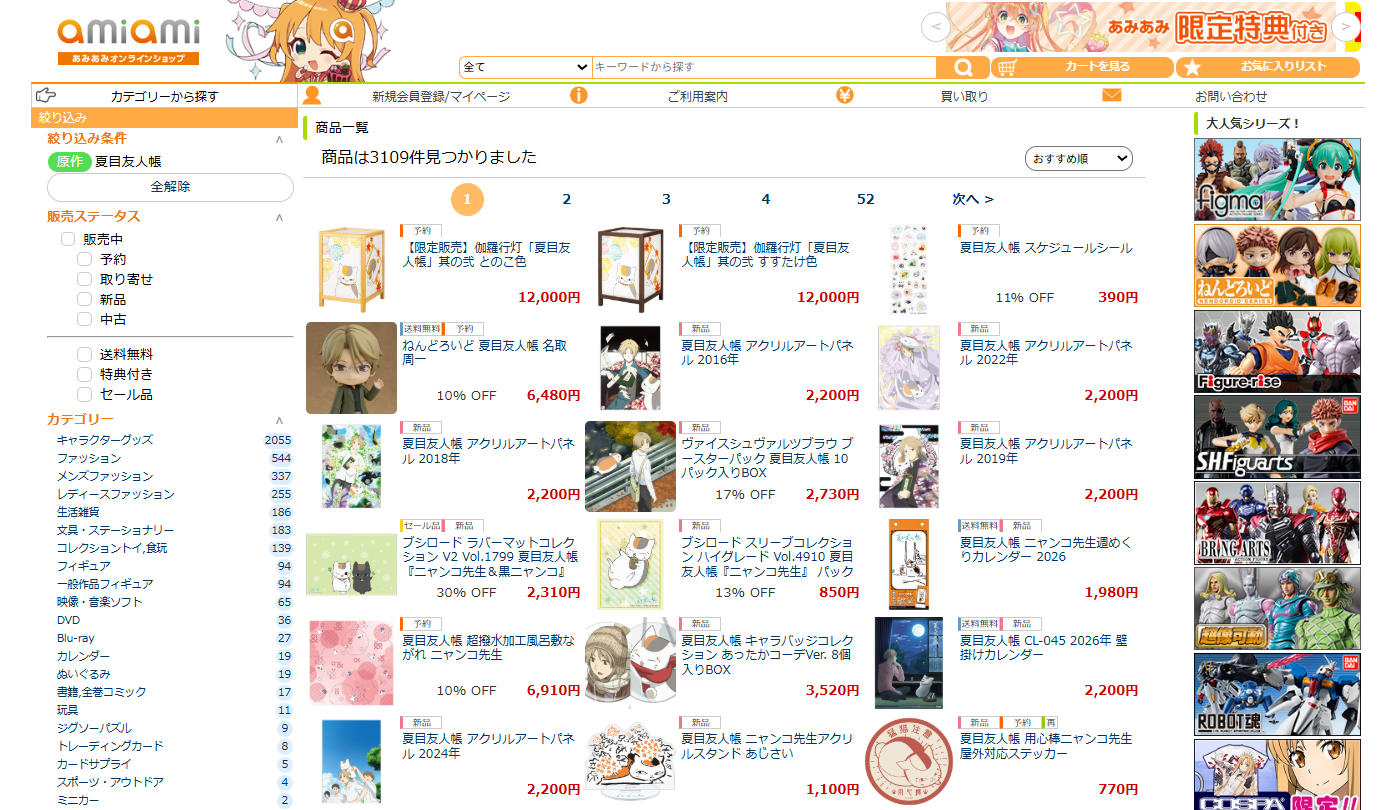Select the 絞り込み filter tab
This screenshot has width=1396, height=810.
pos(165,118)
